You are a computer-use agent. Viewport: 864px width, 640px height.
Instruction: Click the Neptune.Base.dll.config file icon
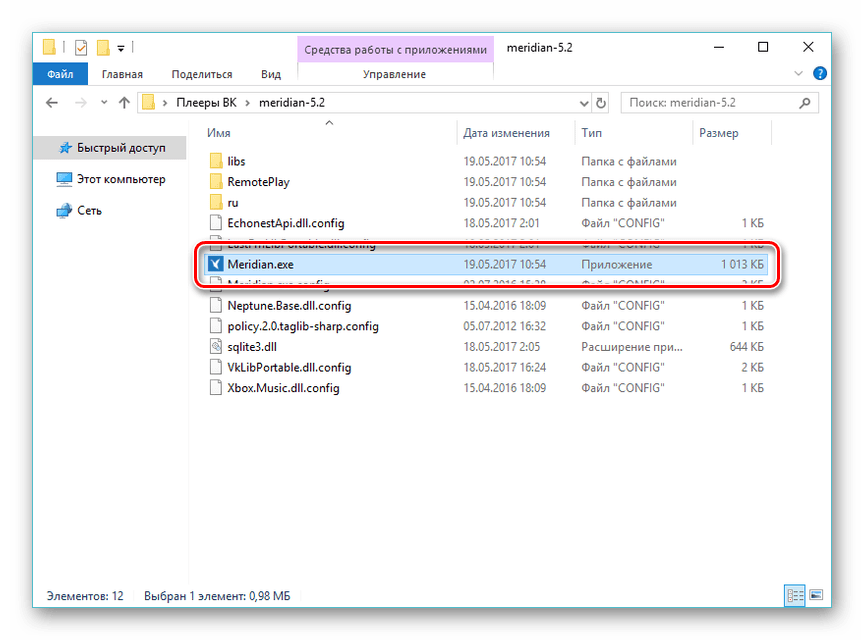(x=216, y=305)
